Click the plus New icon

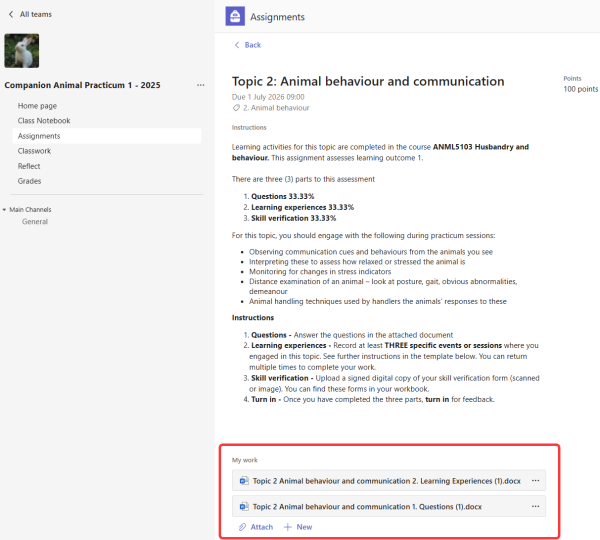coord(288,527)
